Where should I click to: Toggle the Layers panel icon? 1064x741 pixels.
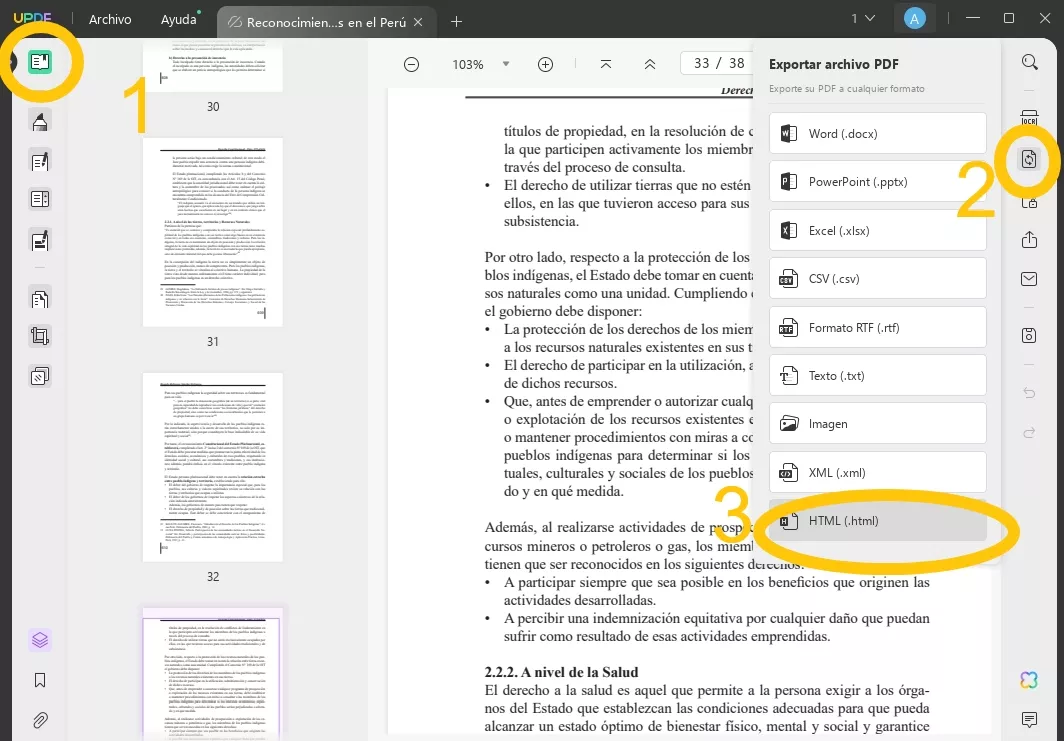tap(40, 640)
